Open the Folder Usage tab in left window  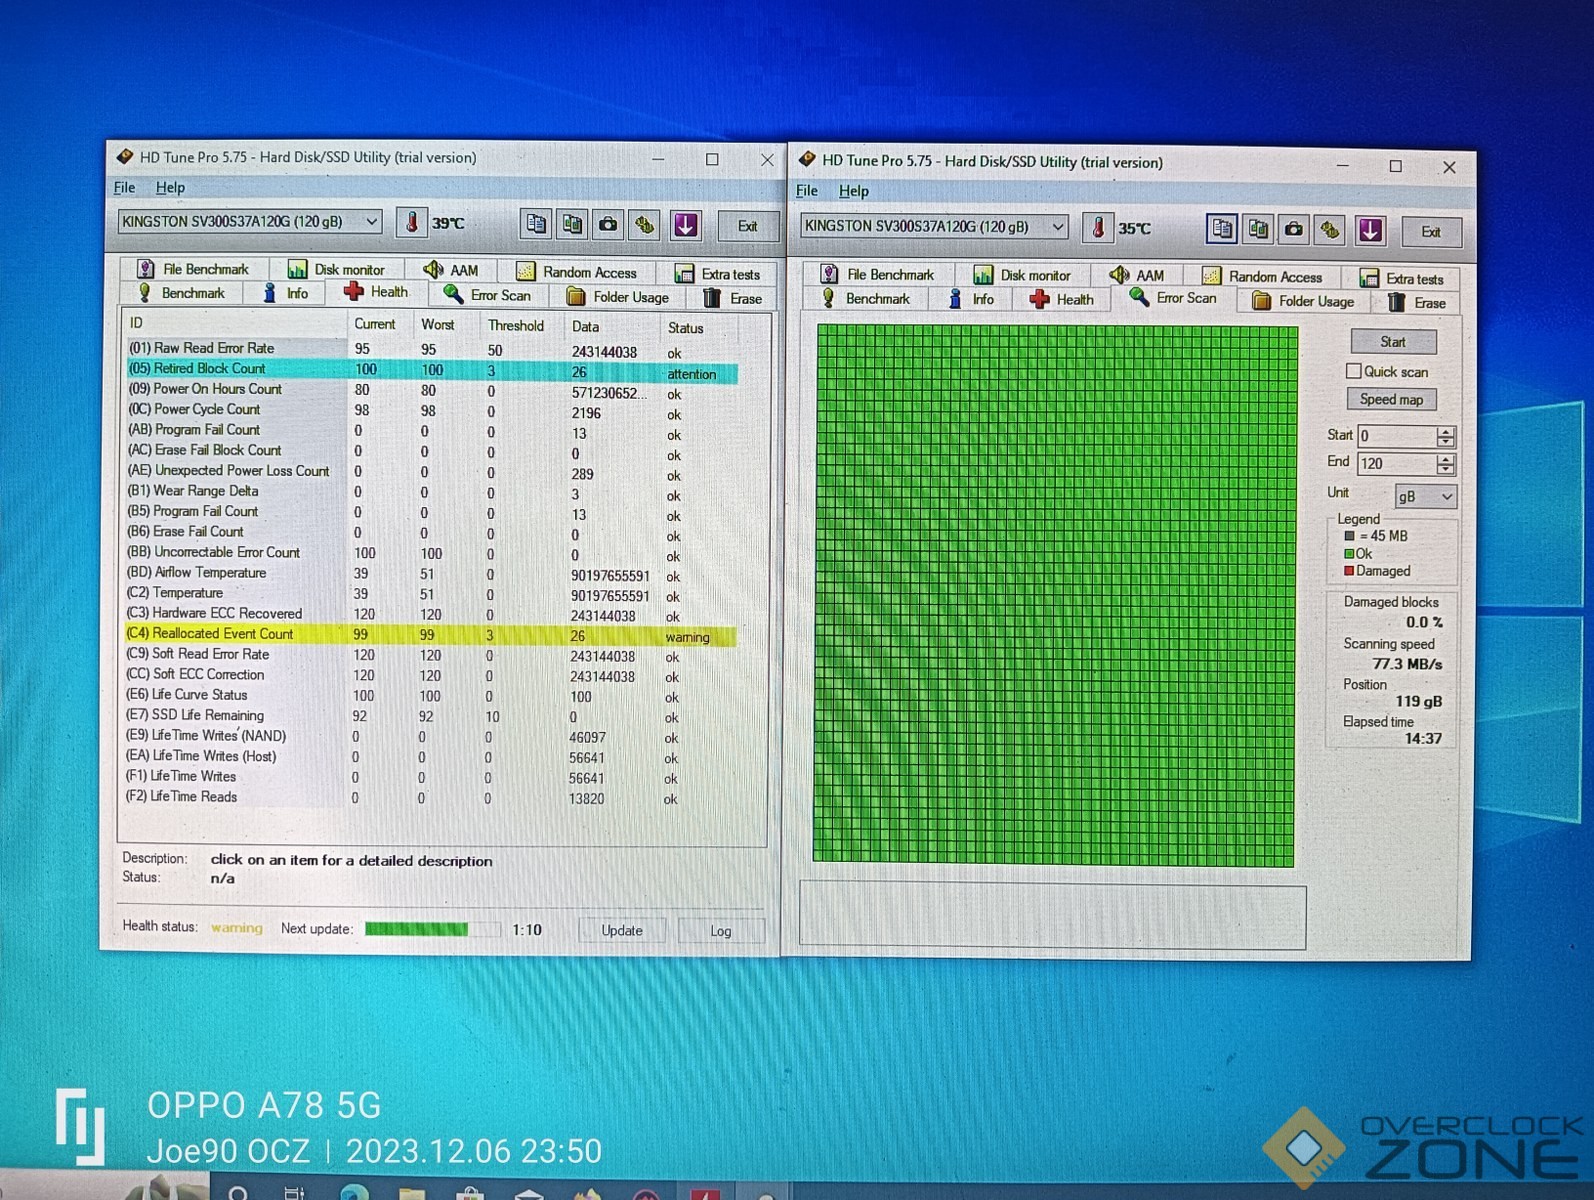618,297
